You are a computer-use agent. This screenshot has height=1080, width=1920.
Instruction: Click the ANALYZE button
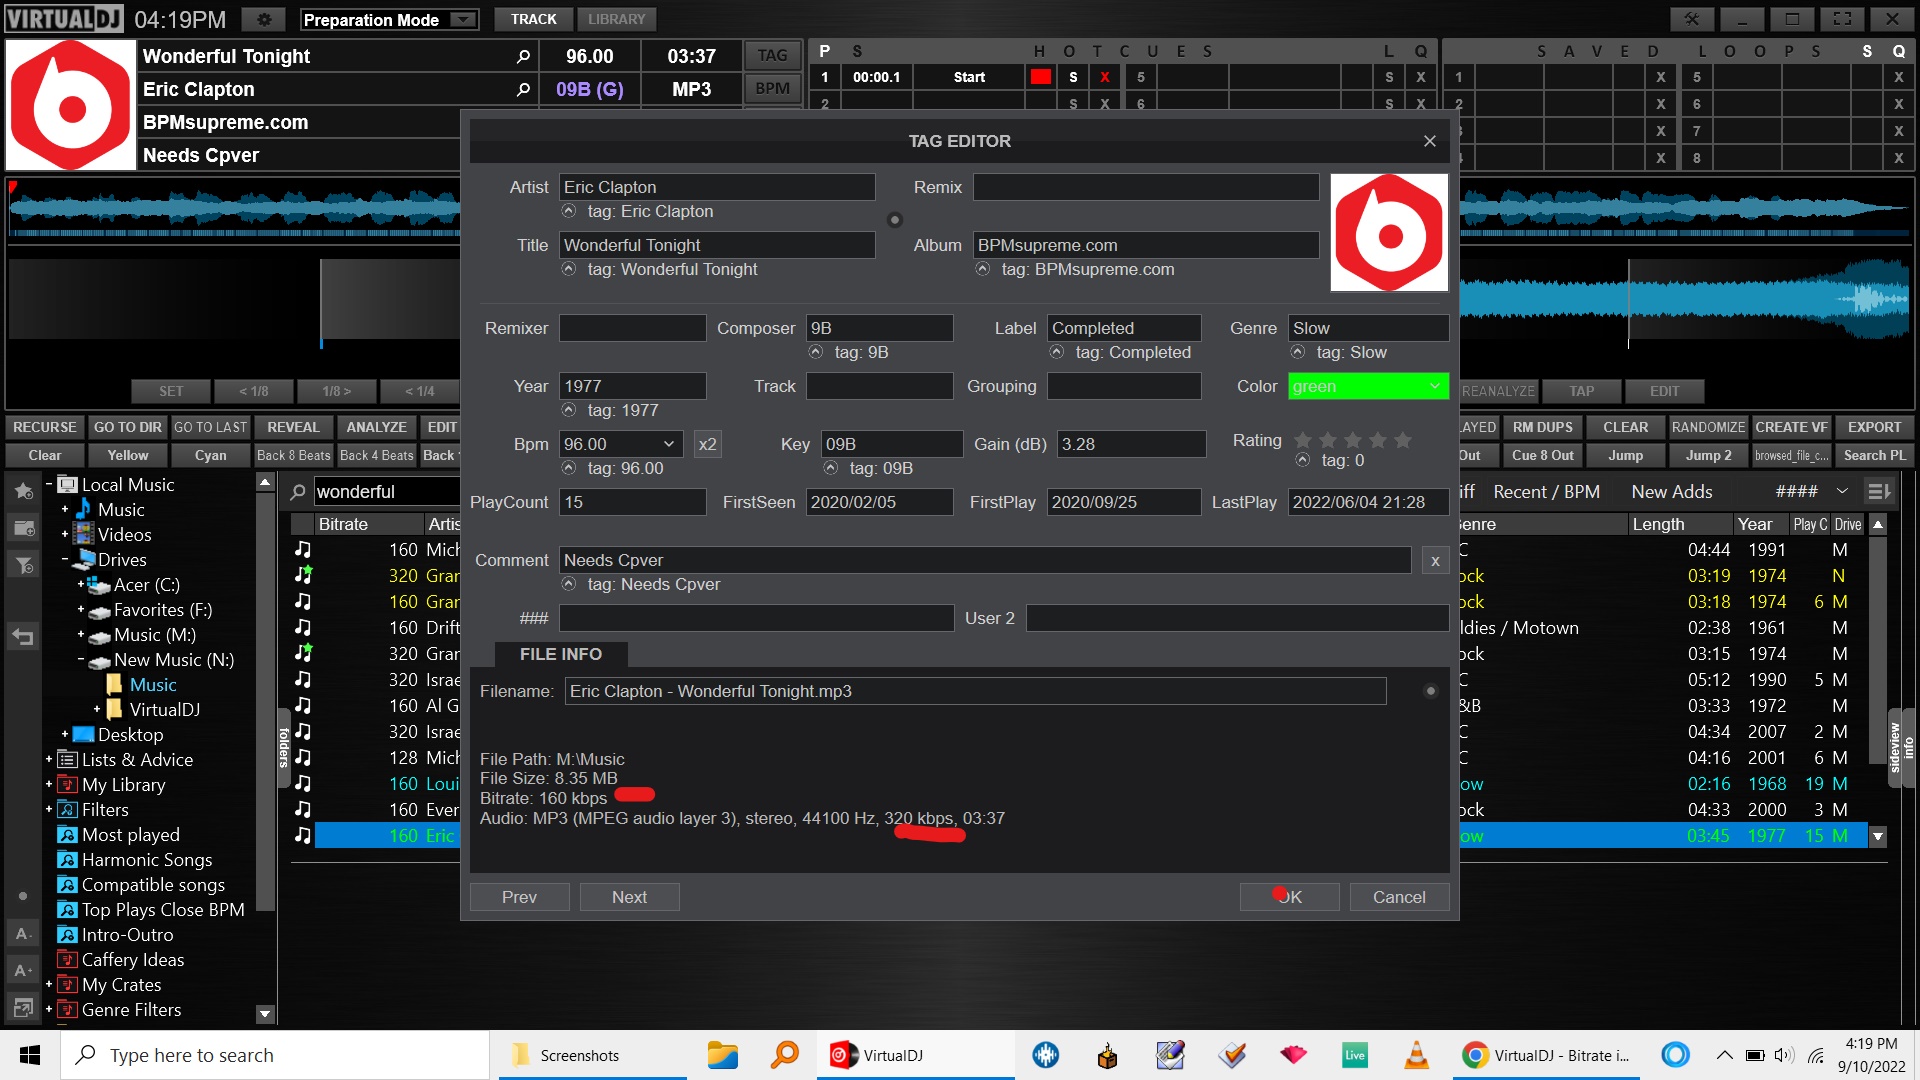click(376, 427)
